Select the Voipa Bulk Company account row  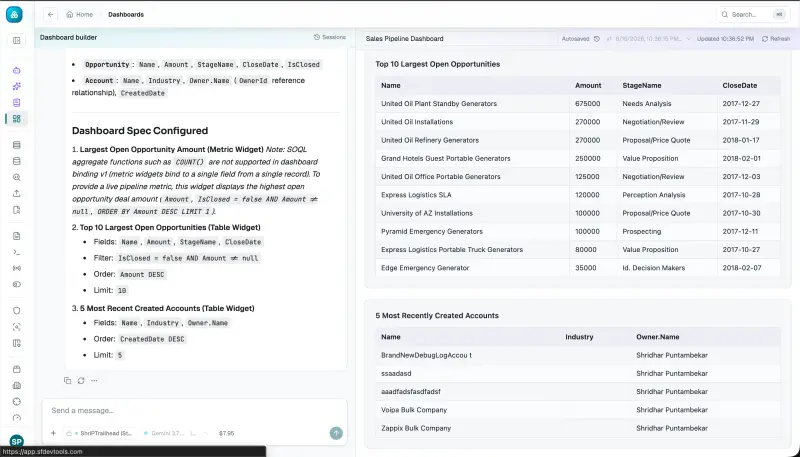pyautogui.click(x=578, y=410)
